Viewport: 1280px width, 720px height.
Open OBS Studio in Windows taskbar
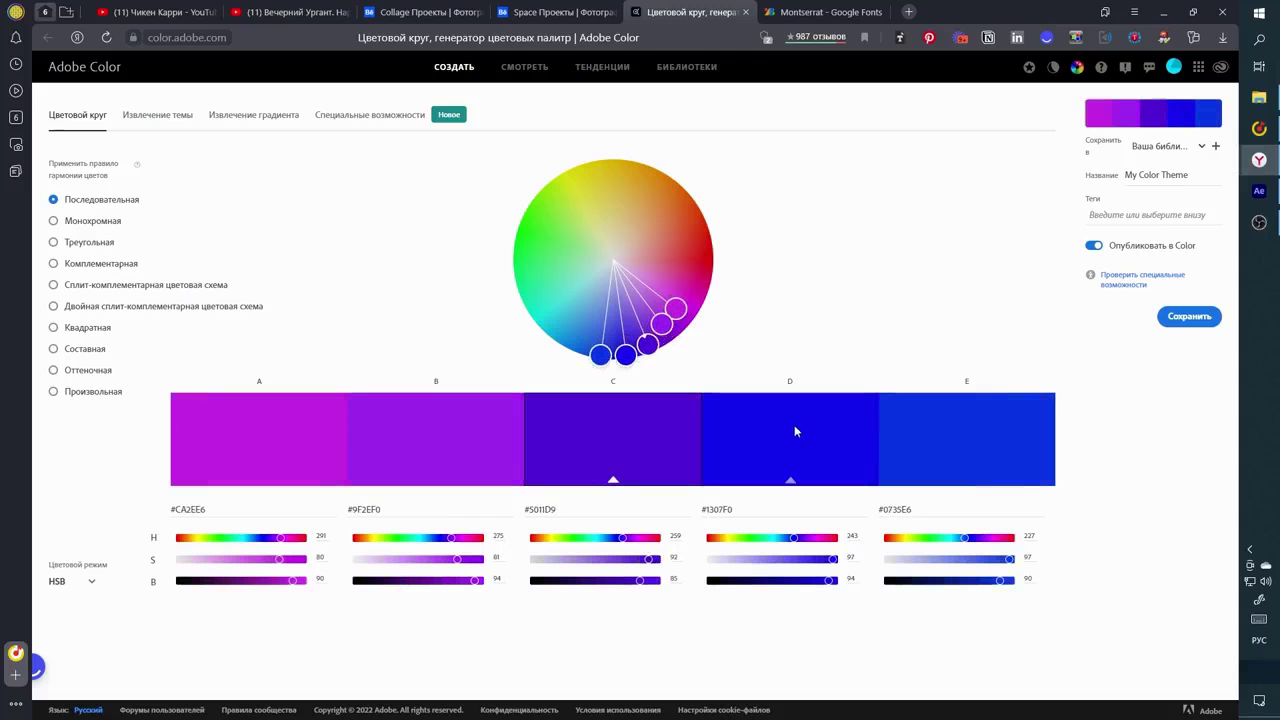pos(1259,223)
